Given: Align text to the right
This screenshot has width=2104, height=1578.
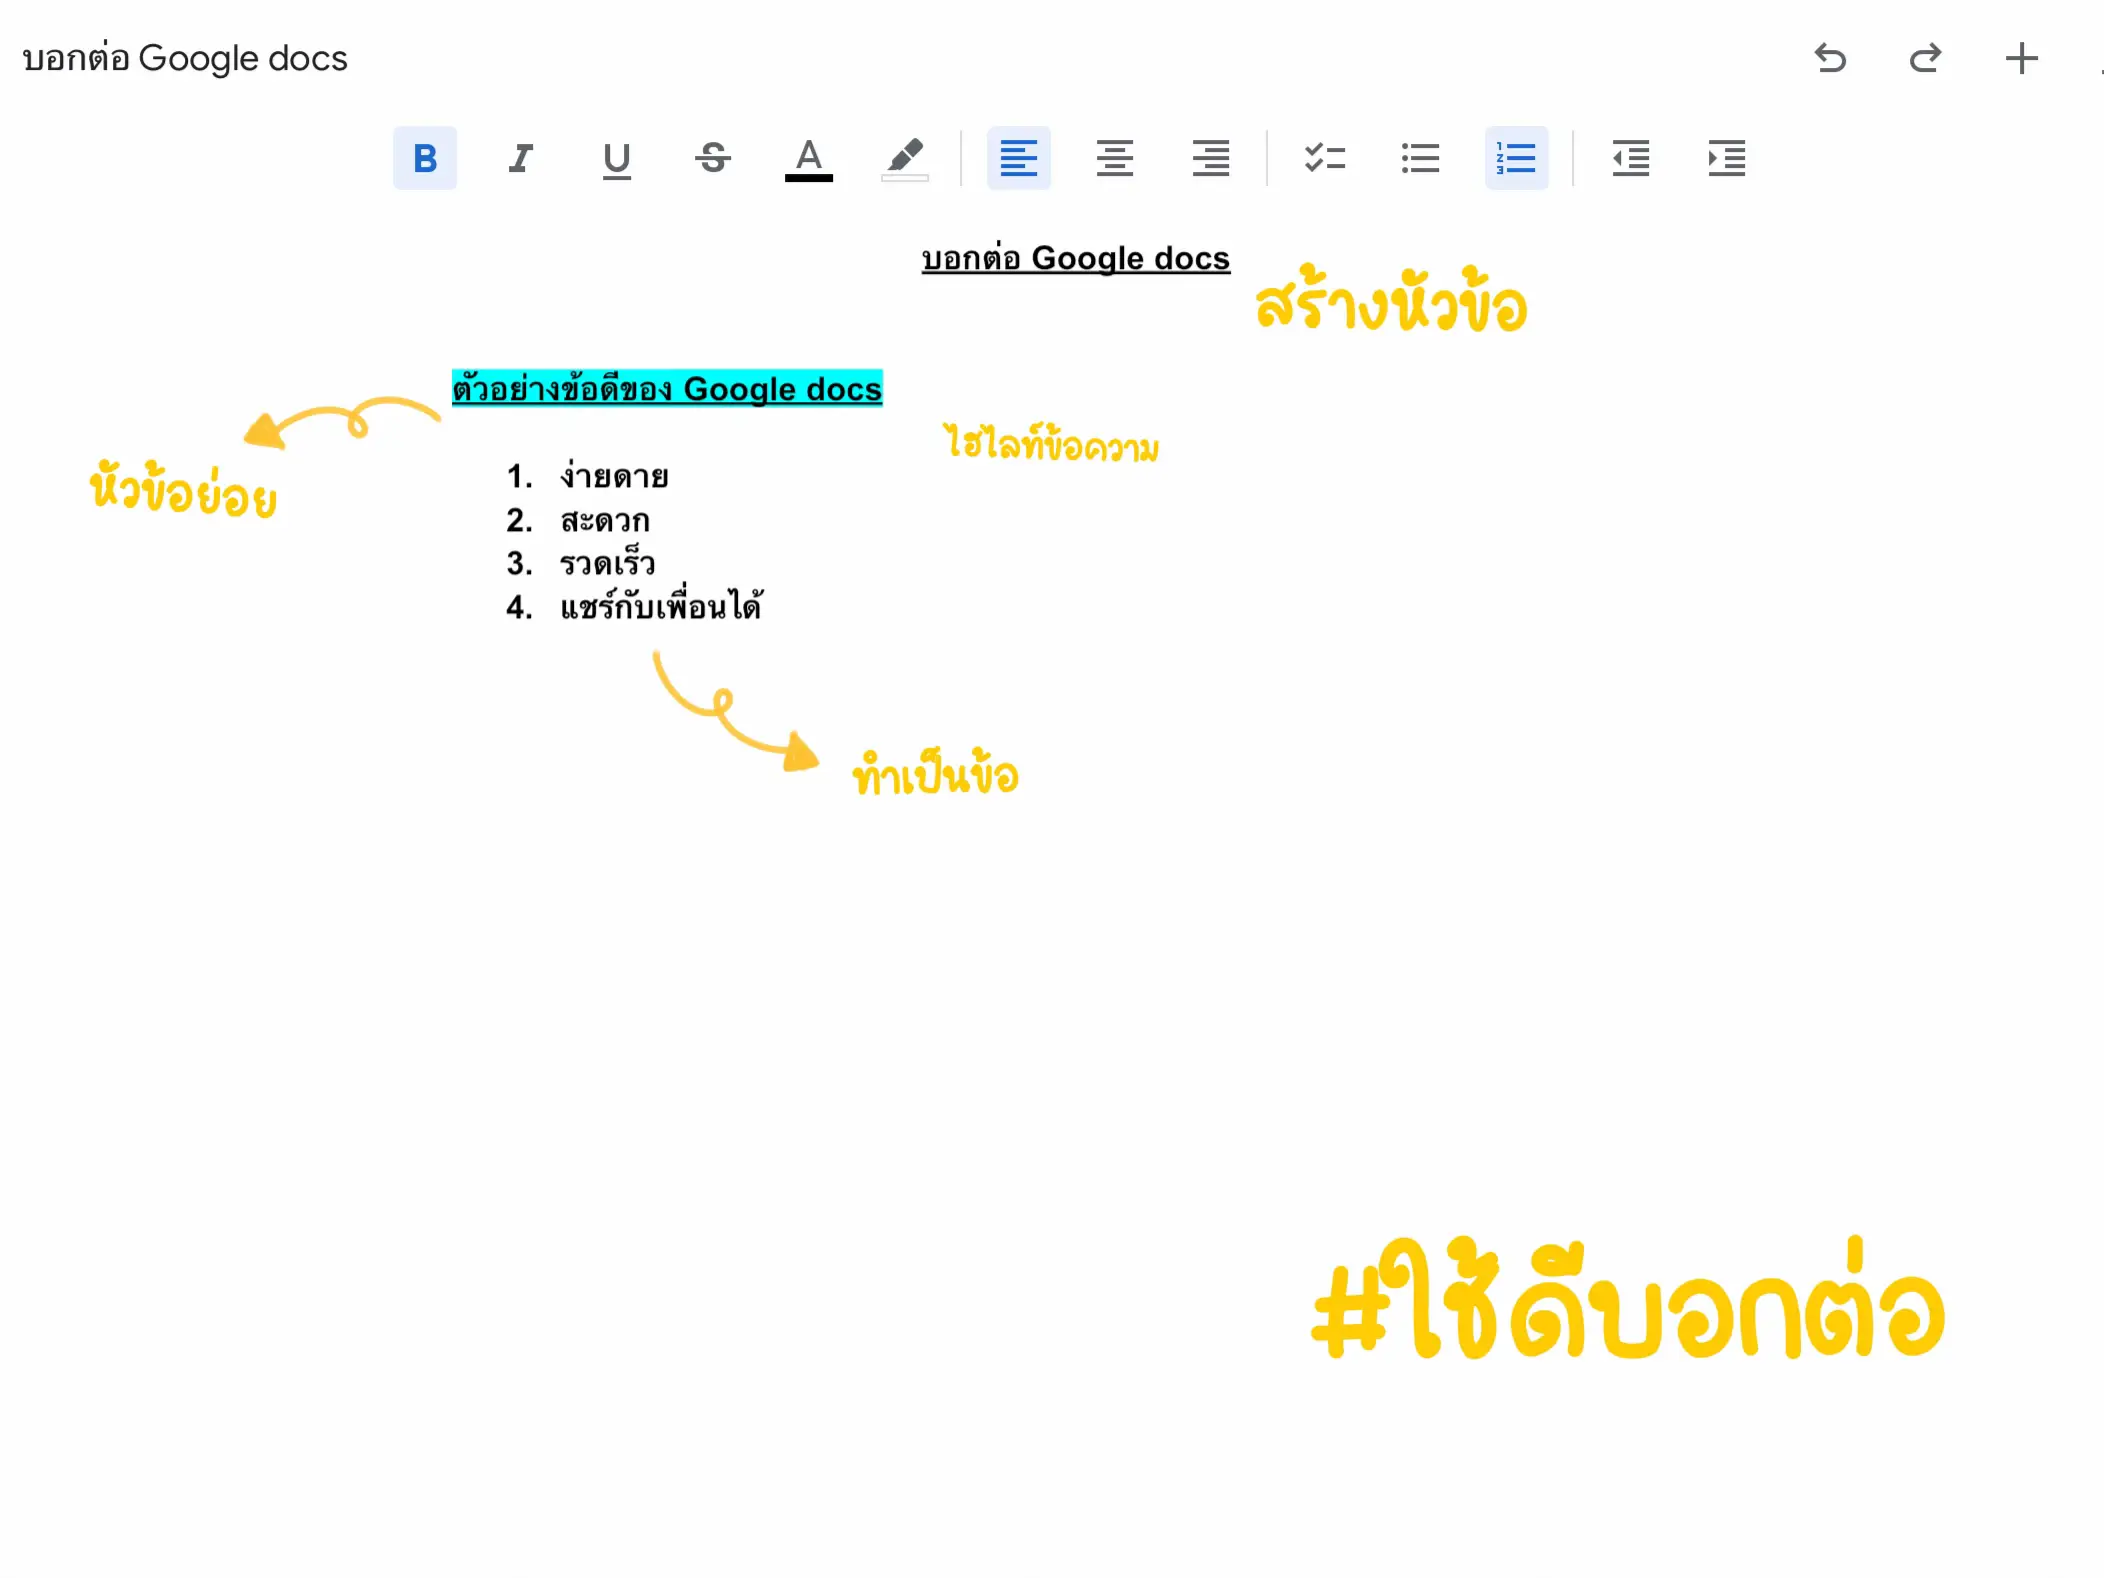Looking at the screenshot, I should (1210, 158).
